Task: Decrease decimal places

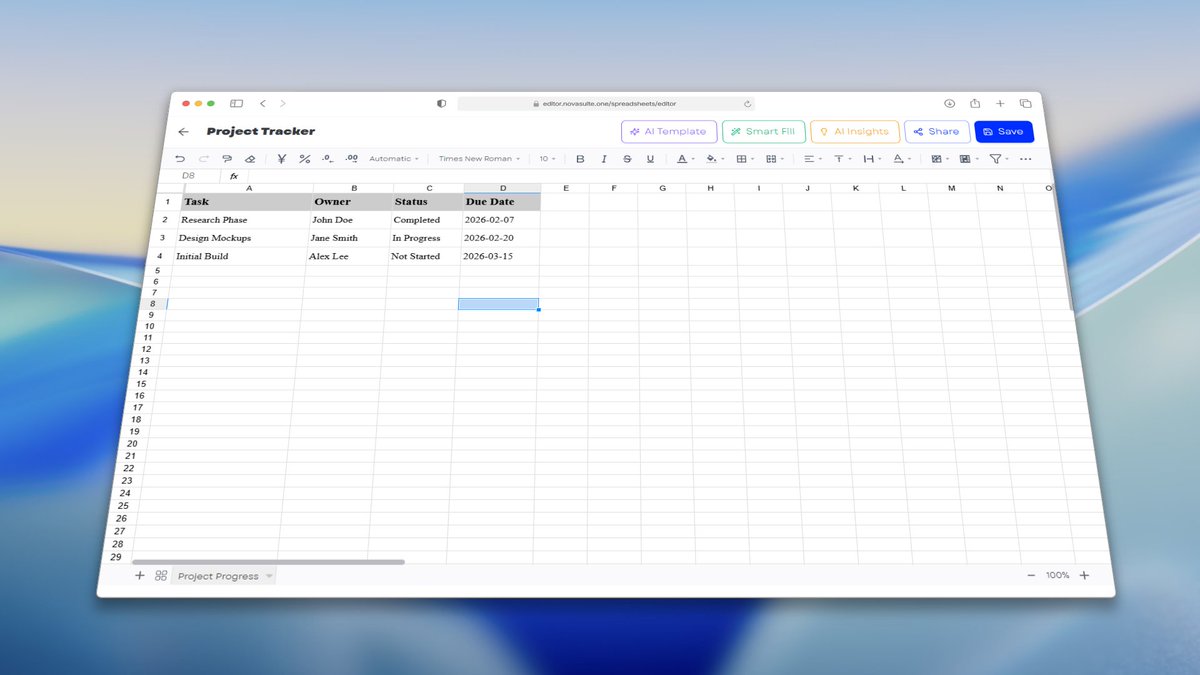Action: (x=328, y=158)
